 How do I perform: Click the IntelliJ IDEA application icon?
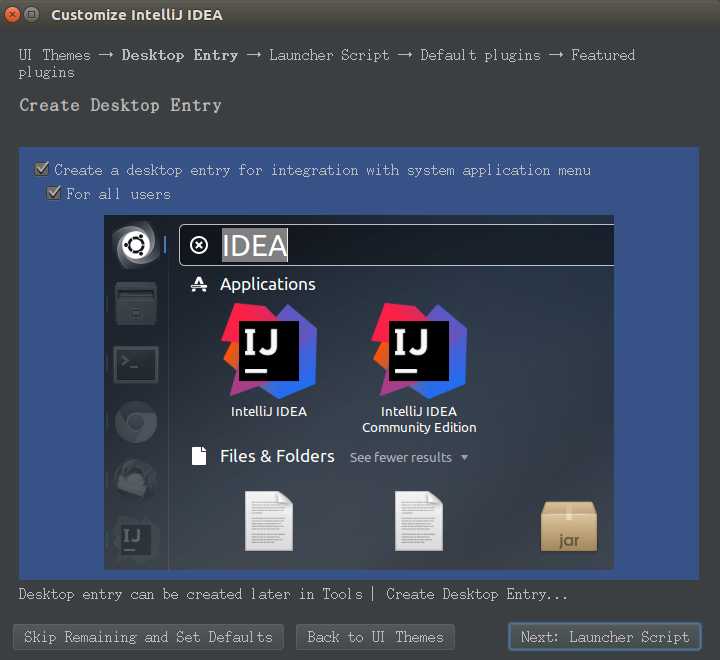point(269,350)
